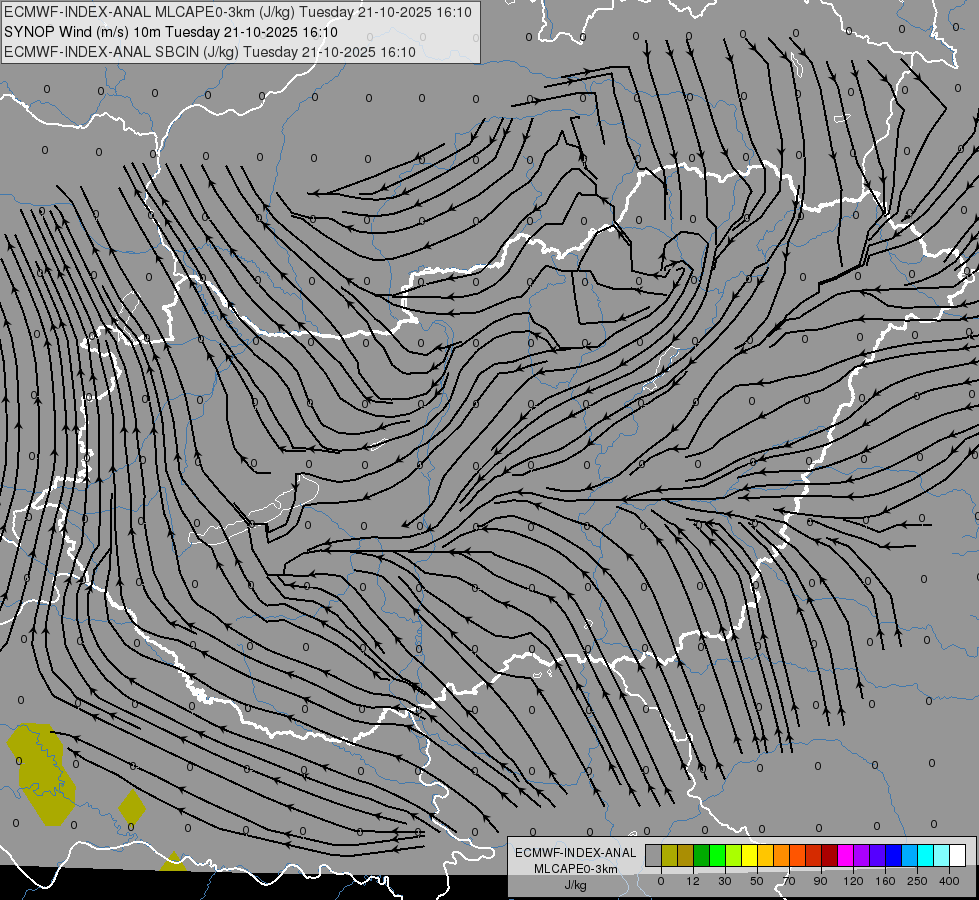Image resolution: width=979 pixels, height=900 pixels.
Task: Select the SYNOP Wind 10m header line
Action: [171, 32]
